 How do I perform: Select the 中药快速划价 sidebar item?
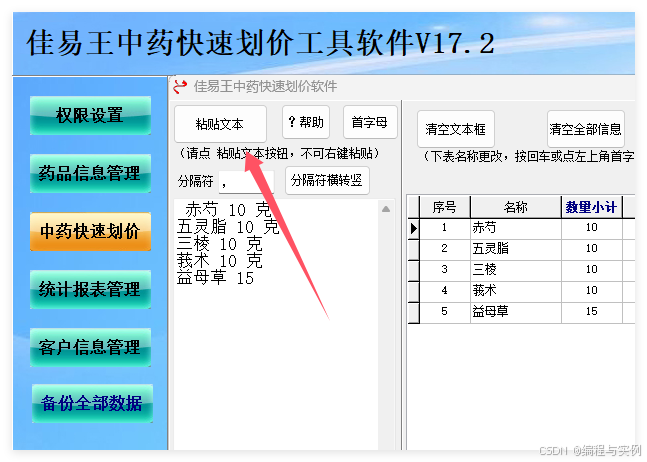(90, 231)
